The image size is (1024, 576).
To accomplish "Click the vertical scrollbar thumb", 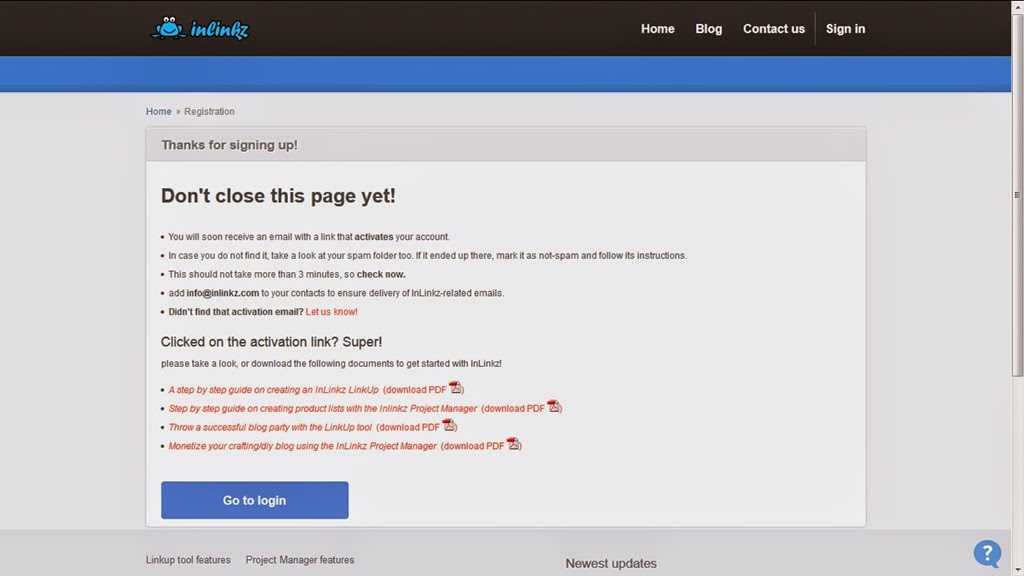I will click(x=1017, y=195).
